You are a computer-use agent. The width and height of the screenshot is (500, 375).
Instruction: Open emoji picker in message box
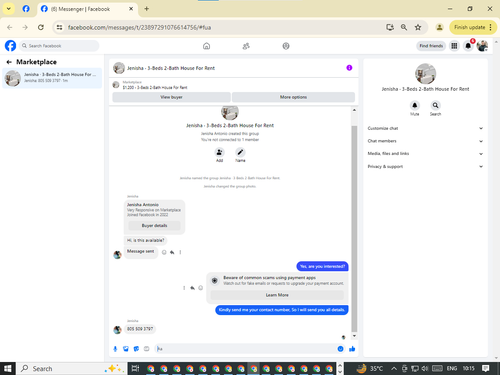(x=340, y=349)
